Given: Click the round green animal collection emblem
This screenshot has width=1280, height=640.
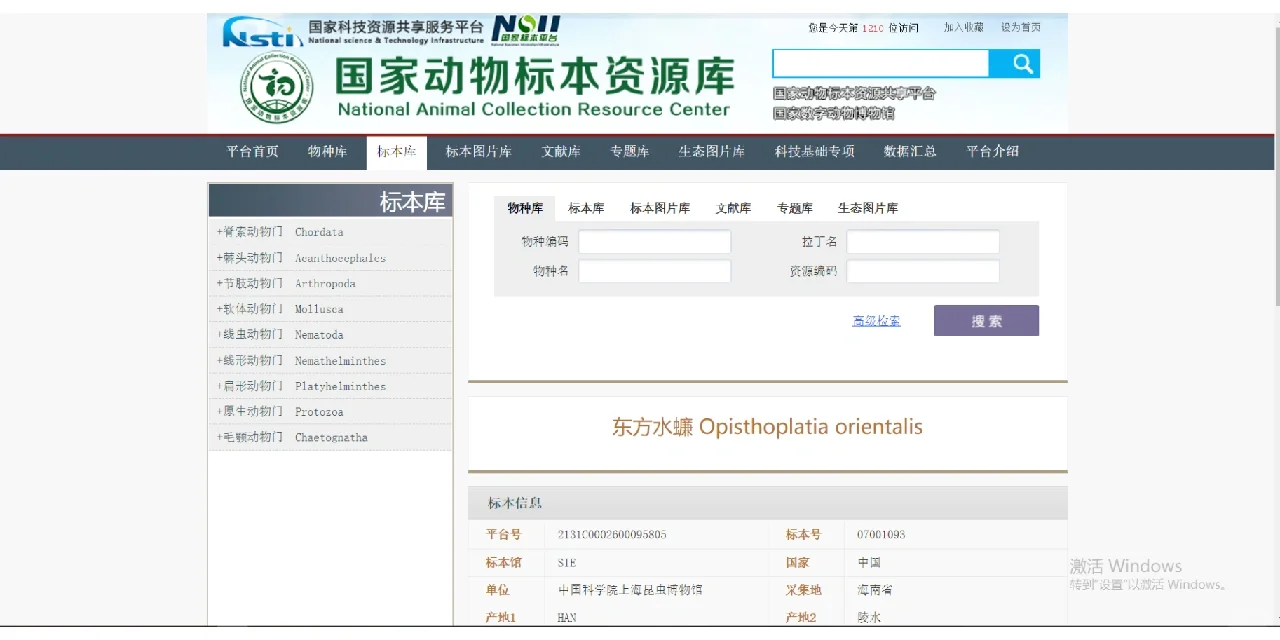Looking at the screenshot, I should coord(277,87).
